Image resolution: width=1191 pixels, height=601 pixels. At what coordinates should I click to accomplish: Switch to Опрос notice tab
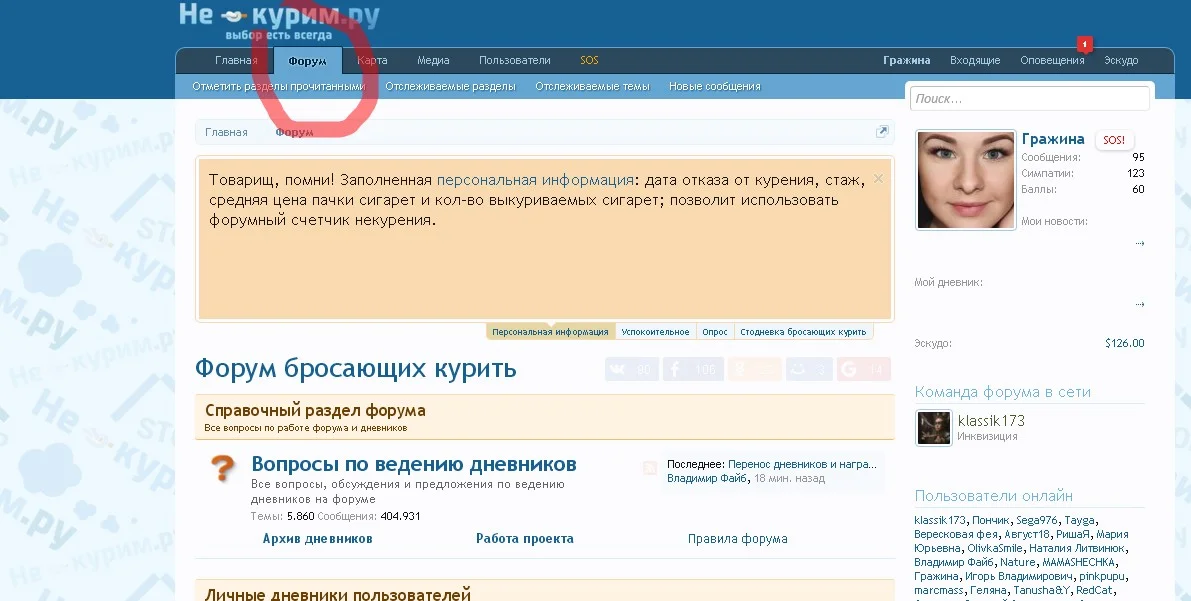[x=715, y=331]
